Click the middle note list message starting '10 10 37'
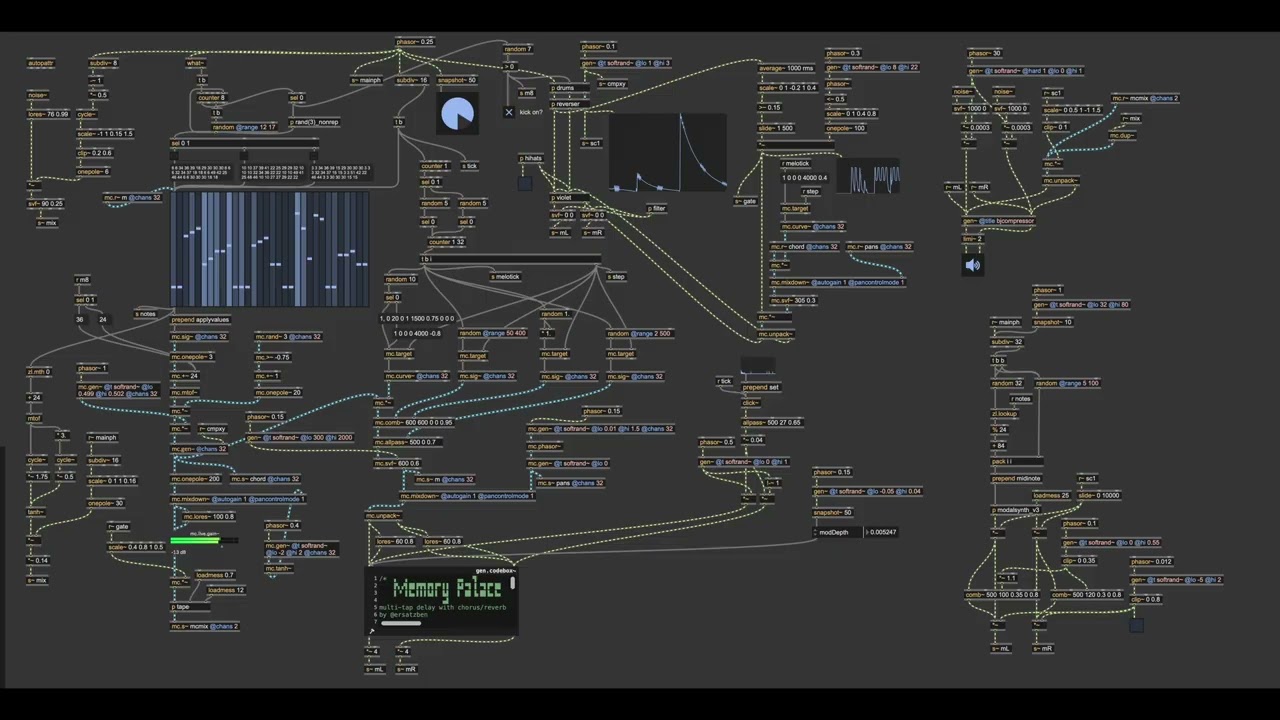Viewport: 1280px width, 720px height. 274,172
